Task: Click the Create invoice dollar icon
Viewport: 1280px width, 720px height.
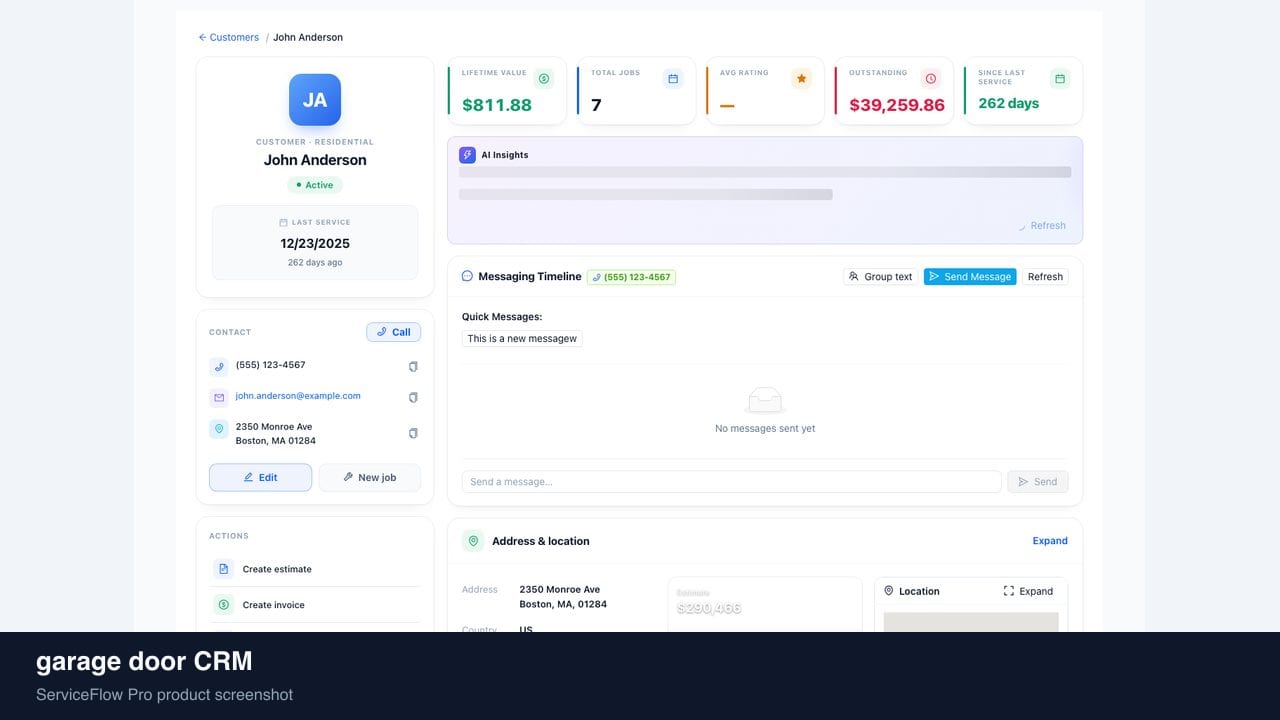Action: [223, 605]
